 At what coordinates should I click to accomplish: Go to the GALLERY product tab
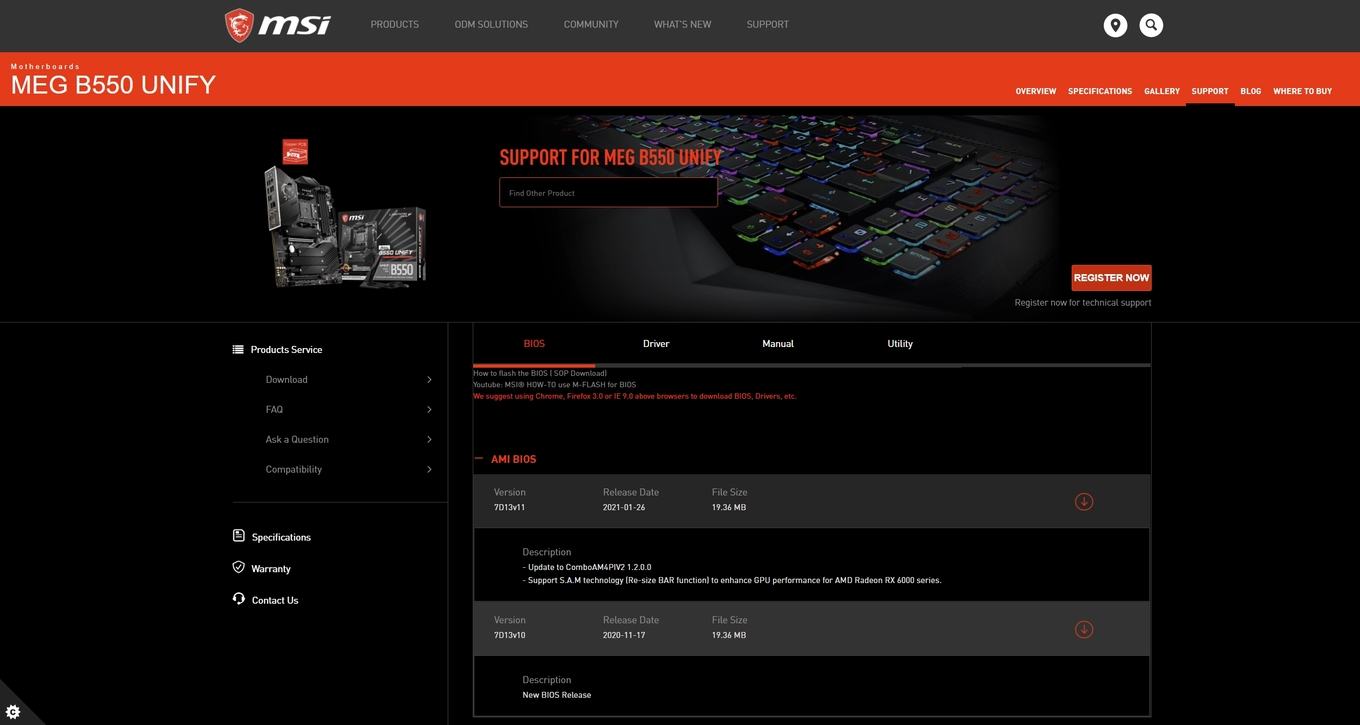[1162, 91]
